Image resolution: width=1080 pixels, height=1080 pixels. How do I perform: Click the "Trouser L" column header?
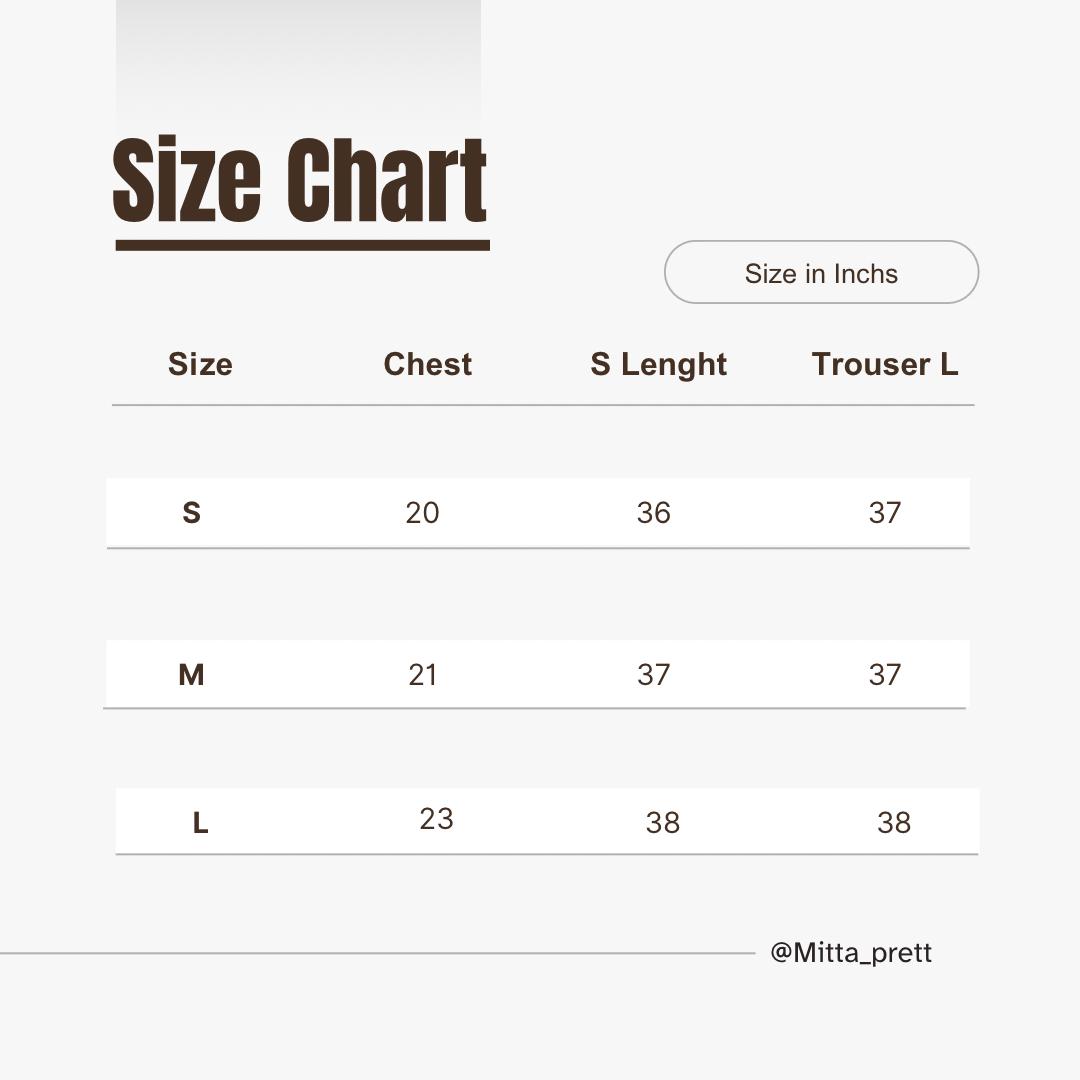tap(884, 364)
